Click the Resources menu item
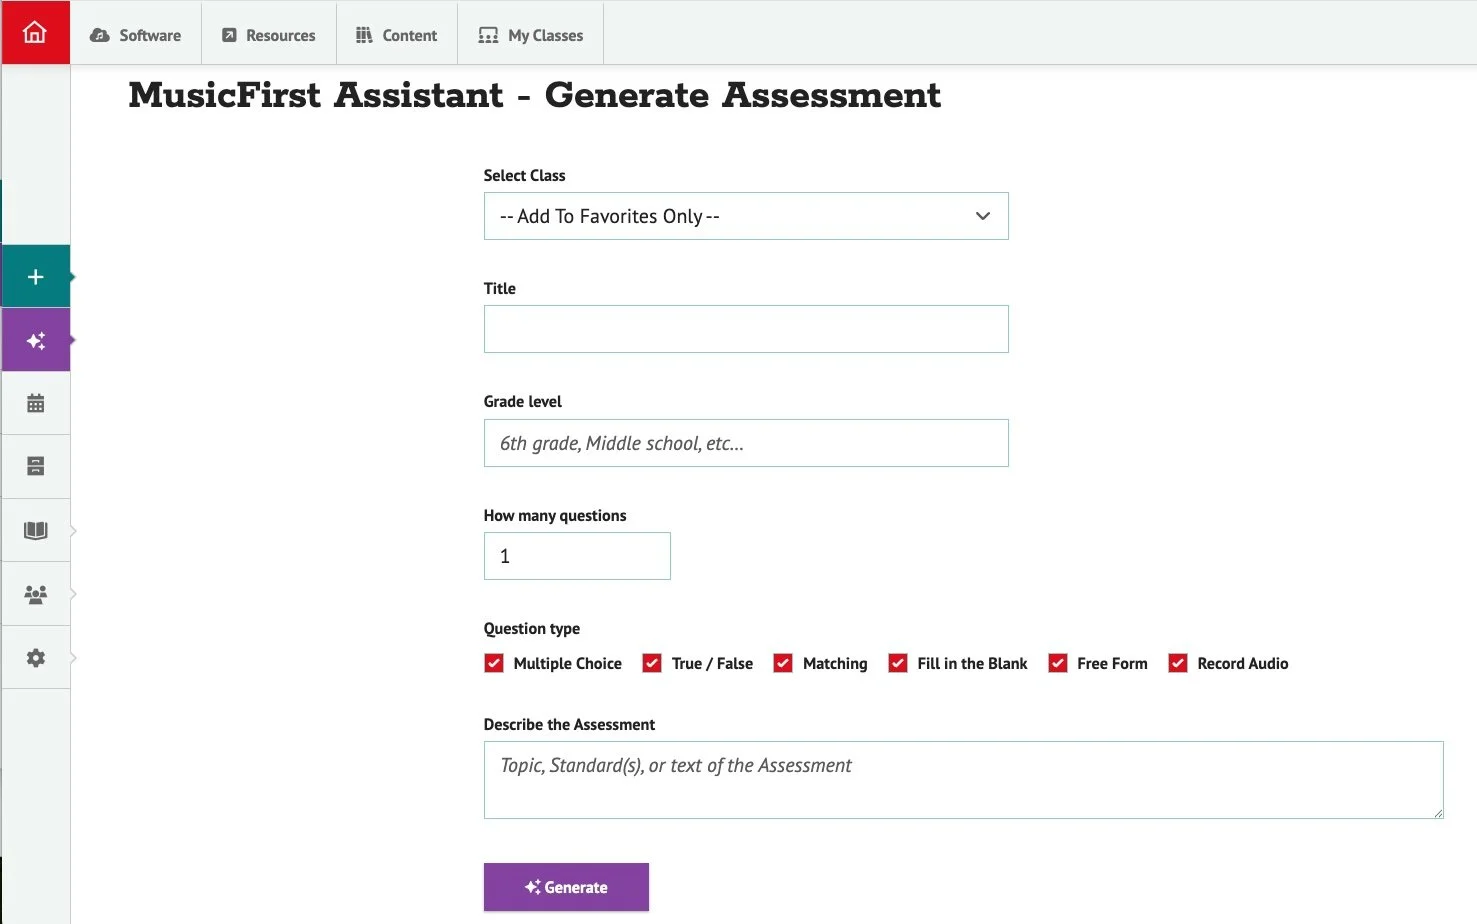The width and height of the screenshot is (1477, 924). (x=269, y=35)
